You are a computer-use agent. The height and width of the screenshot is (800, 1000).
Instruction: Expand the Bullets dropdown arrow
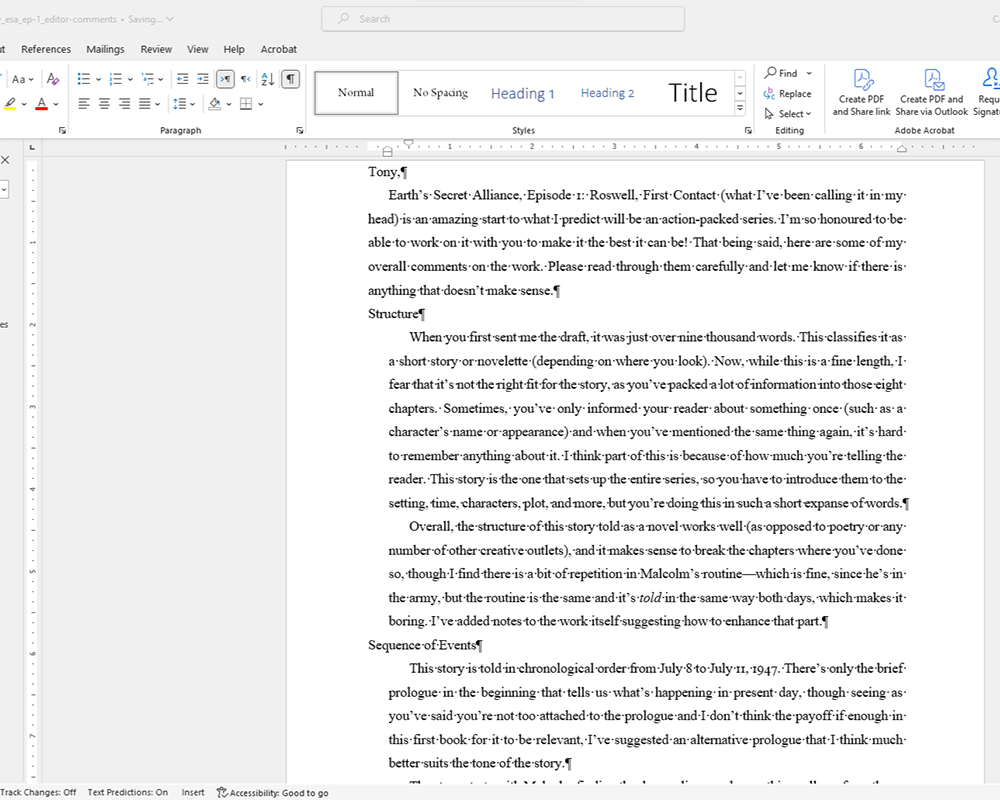coord(98,80)
